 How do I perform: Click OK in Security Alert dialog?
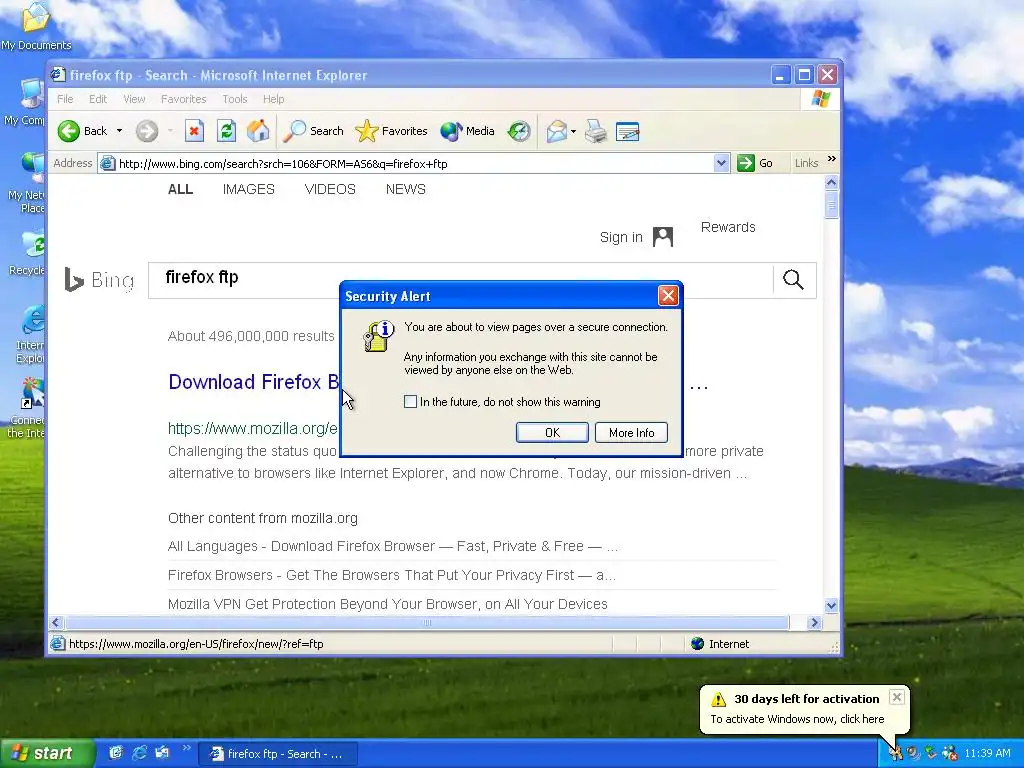[x=552, y=432]
